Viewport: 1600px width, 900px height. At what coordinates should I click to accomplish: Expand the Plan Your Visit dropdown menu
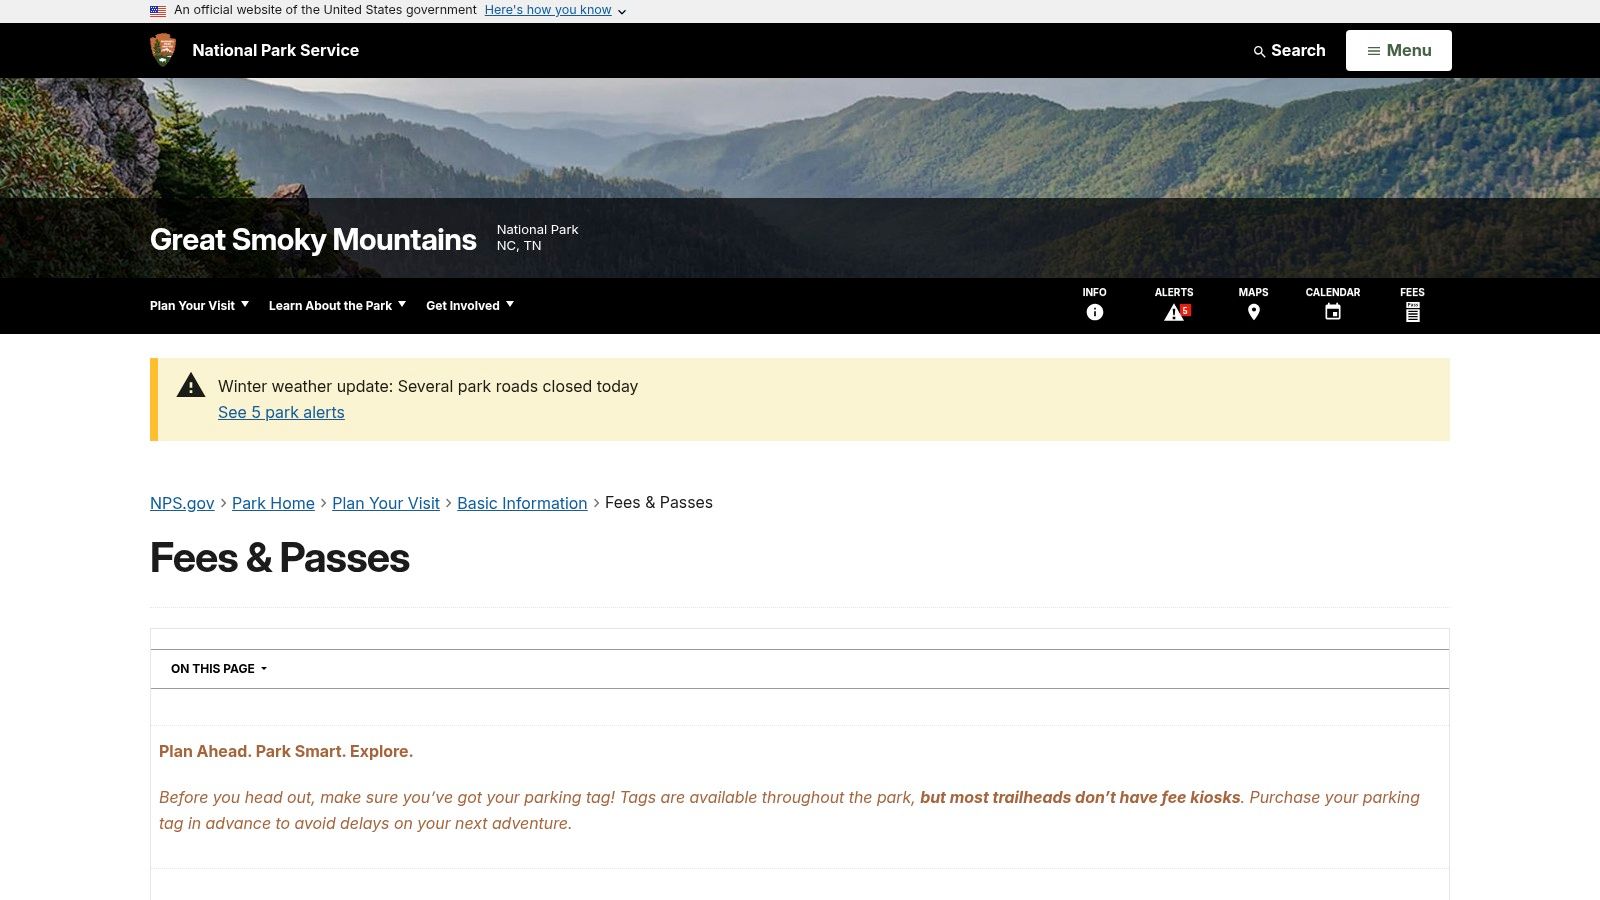[199, 305]
